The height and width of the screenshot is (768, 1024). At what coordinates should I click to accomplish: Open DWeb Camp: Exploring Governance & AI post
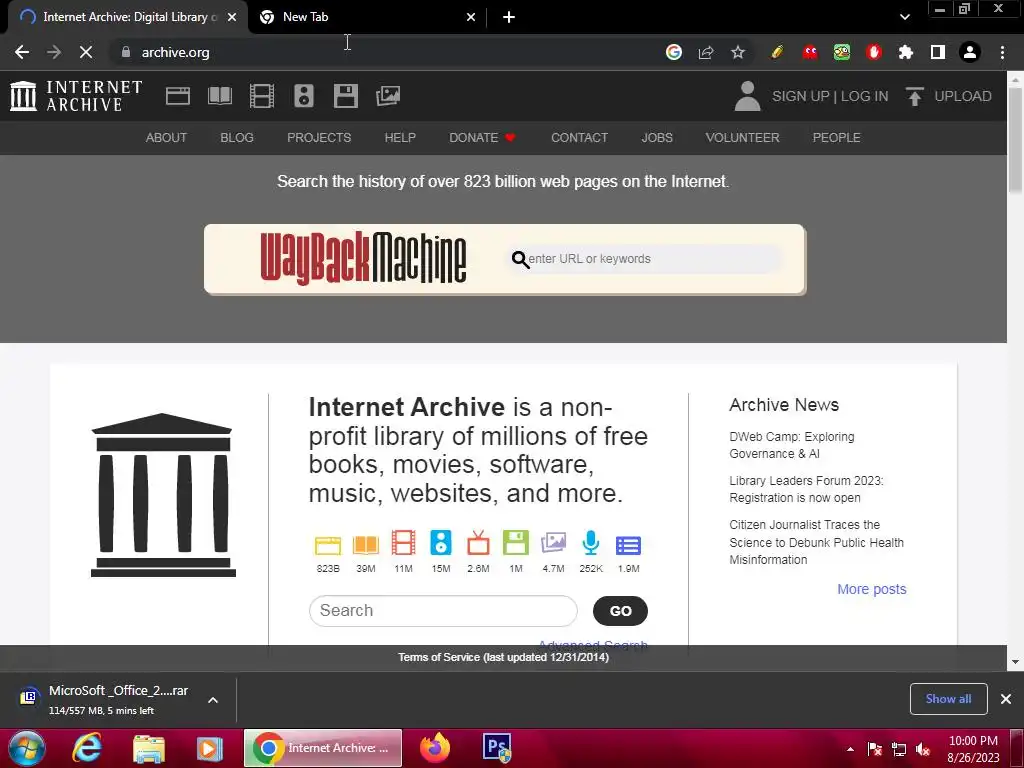click(792, 445)
